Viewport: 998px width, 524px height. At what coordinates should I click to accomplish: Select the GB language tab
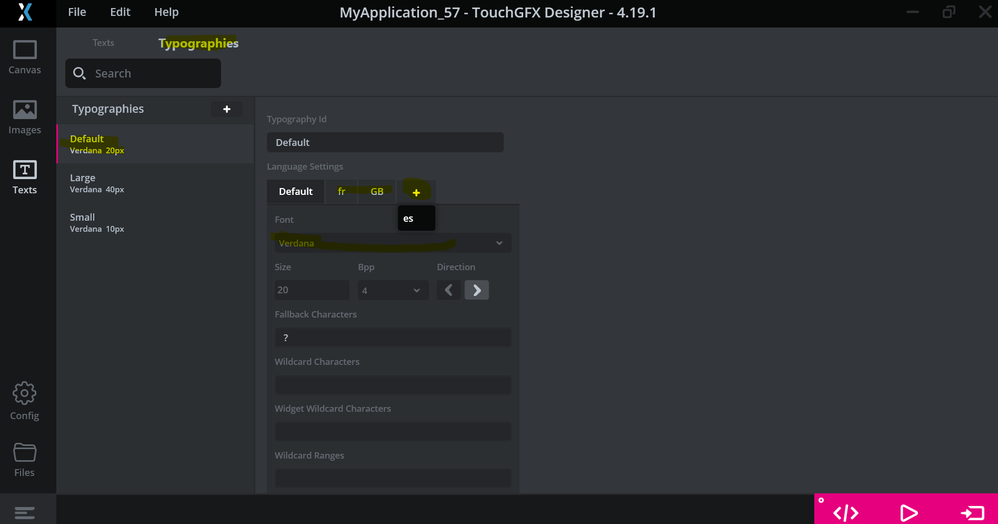tap(377, 192)
